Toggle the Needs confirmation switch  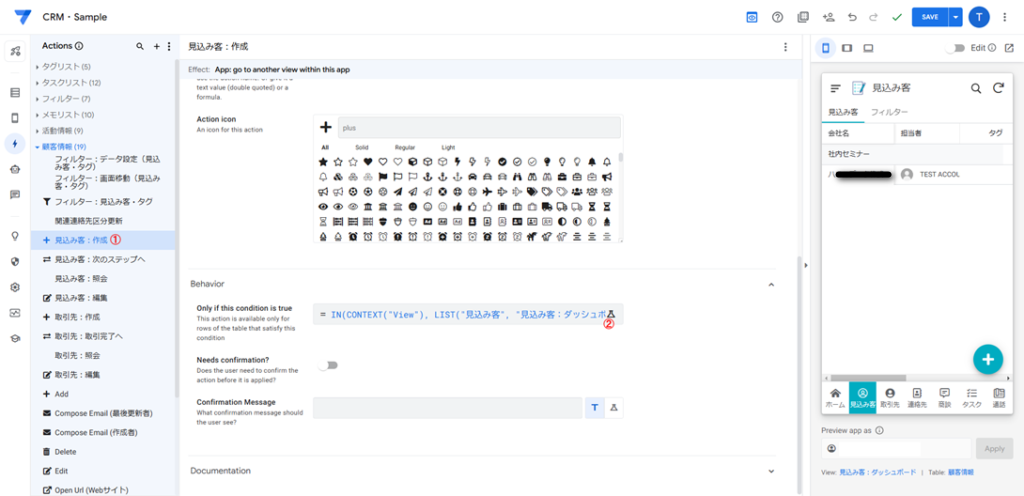[327, 365]
